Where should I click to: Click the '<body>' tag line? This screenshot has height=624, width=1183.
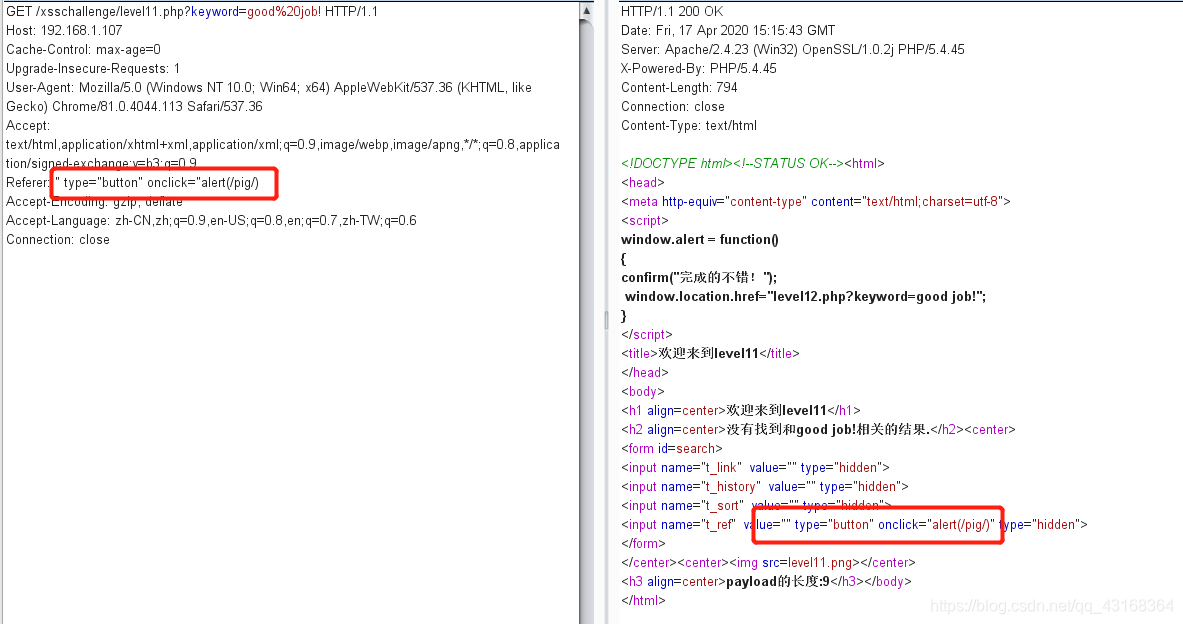point(643,392)
